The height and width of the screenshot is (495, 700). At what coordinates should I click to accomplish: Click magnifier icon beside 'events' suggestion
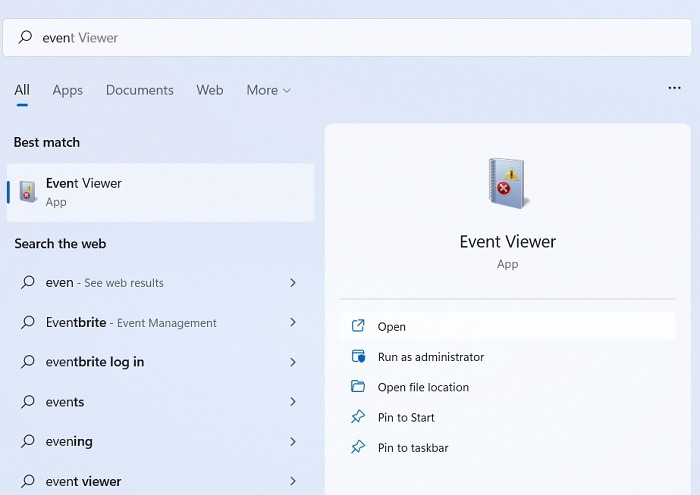tap(28, 402)
